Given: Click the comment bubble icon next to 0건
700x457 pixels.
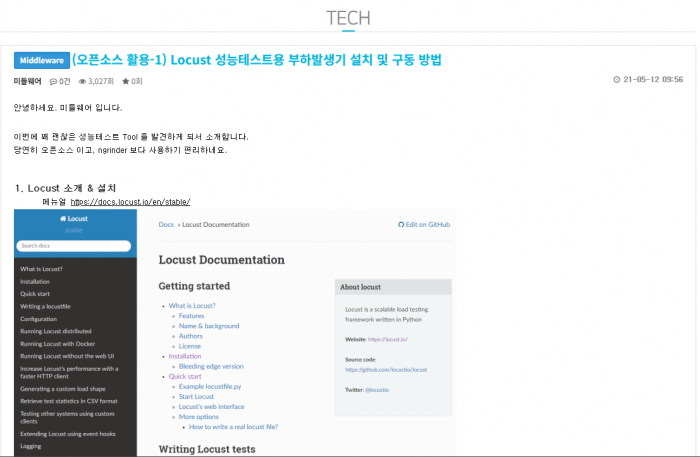Looking at the screenshot, I should [53, 81].
